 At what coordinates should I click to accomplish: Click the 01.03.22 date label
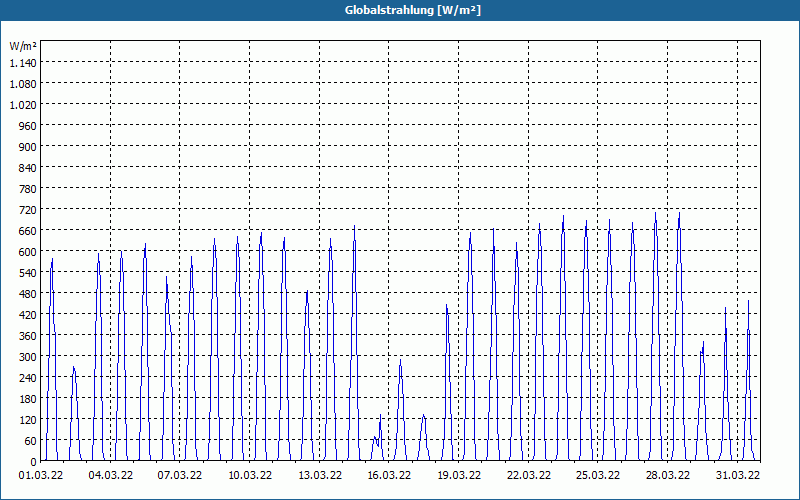(41, 476)
